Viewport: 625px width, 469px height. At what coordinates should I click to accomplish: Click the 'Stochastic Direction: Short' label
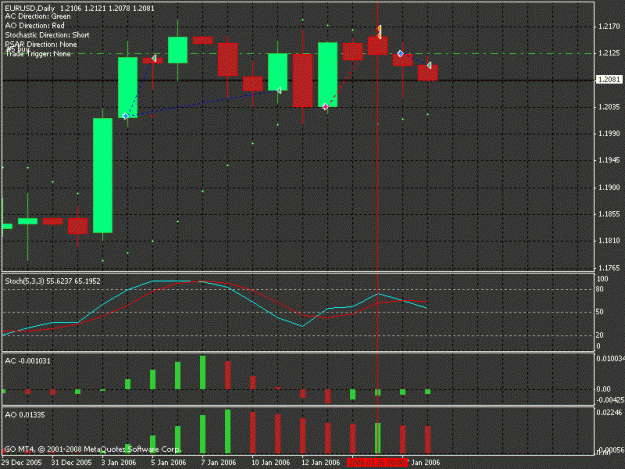click(47, 35)
